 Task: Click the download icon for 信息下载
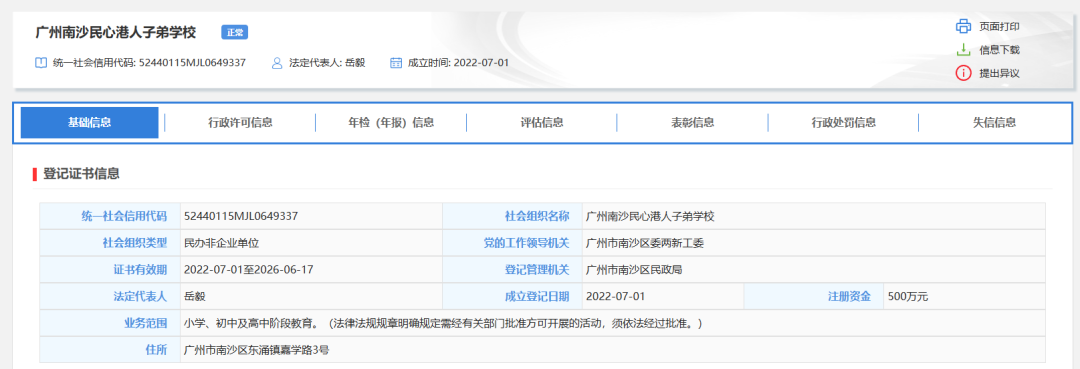[x=963, y=50]
